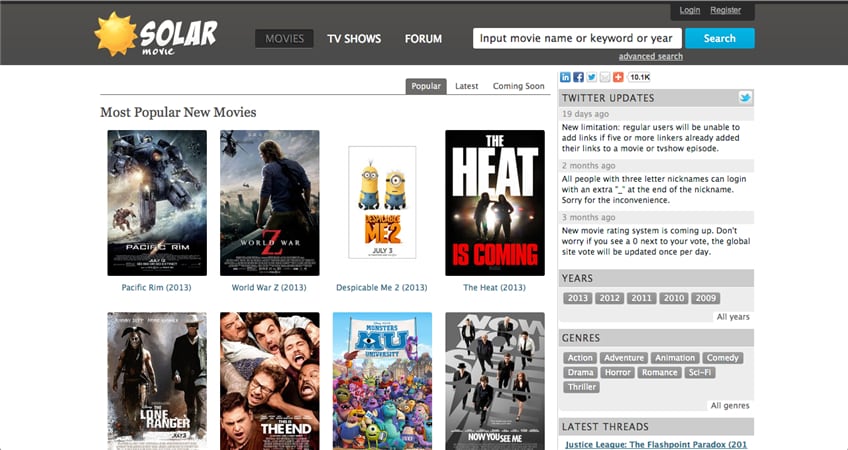Open the Movies navigation tab
848x450 pixels.
coord(284,38)
